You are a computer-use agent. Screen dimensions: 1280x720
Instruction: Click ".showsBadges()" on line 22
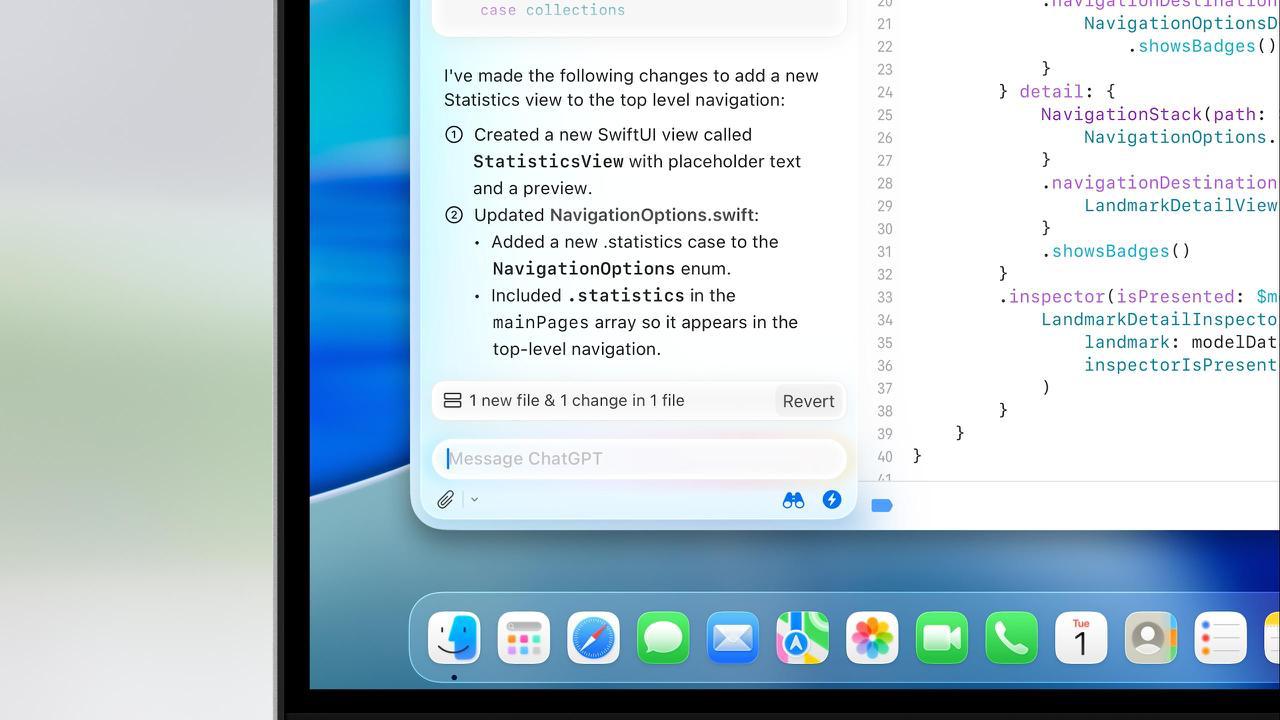pos(1203,46)
